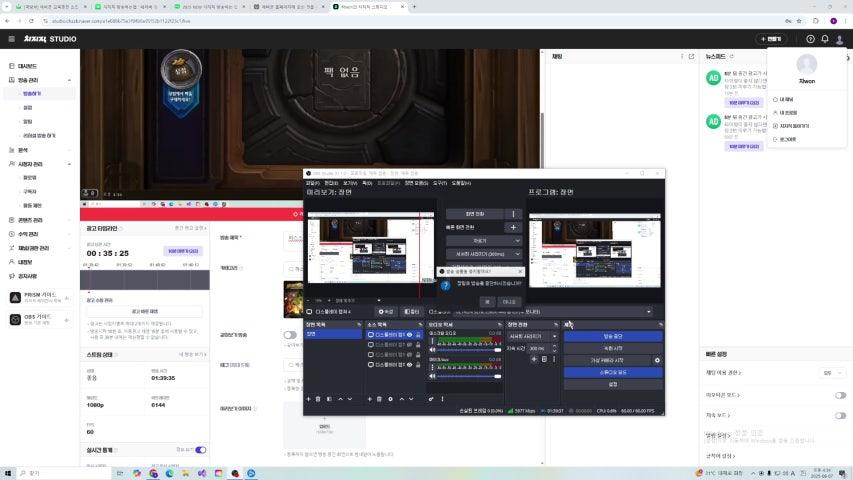Open OBS 도움말 menu
853x480 pixels.
click(x=461, y=183)
